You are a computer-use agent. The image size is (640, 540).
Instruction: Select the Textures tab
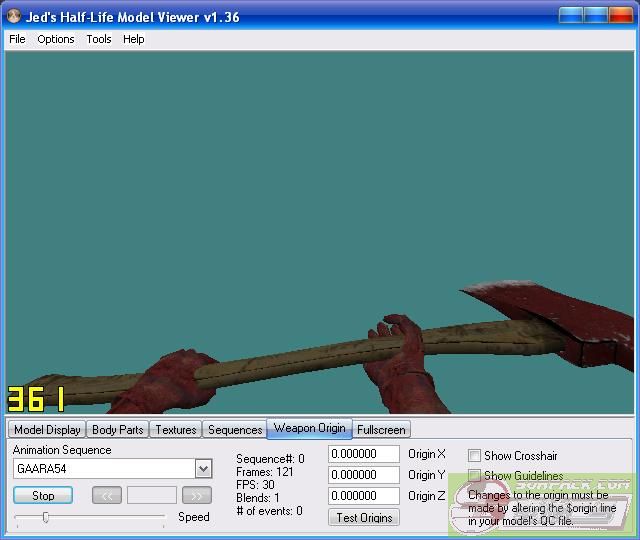tap(176, 430)
